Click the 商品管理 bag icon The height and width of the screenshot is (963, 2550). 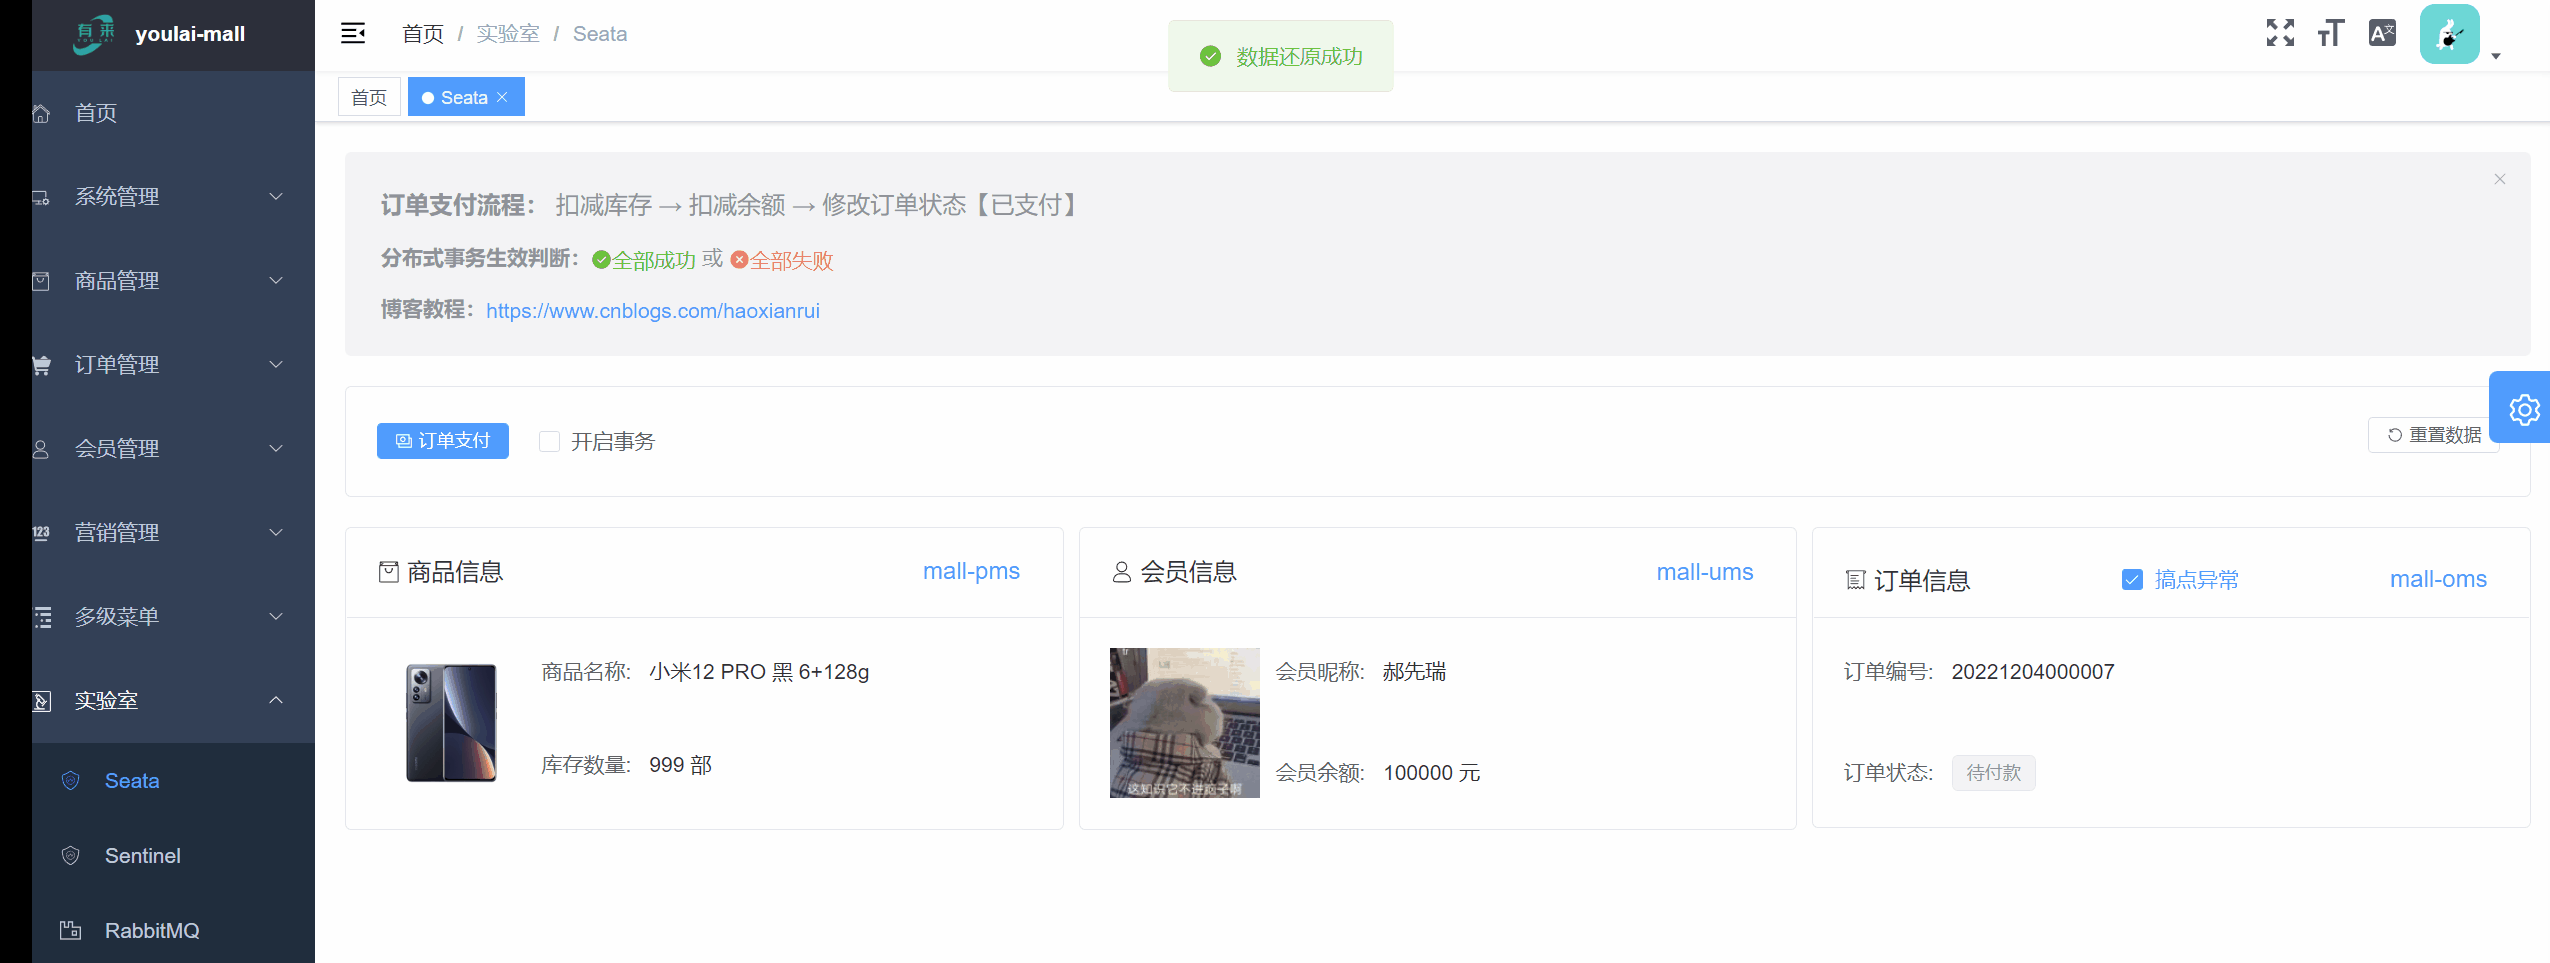[41, 281]
